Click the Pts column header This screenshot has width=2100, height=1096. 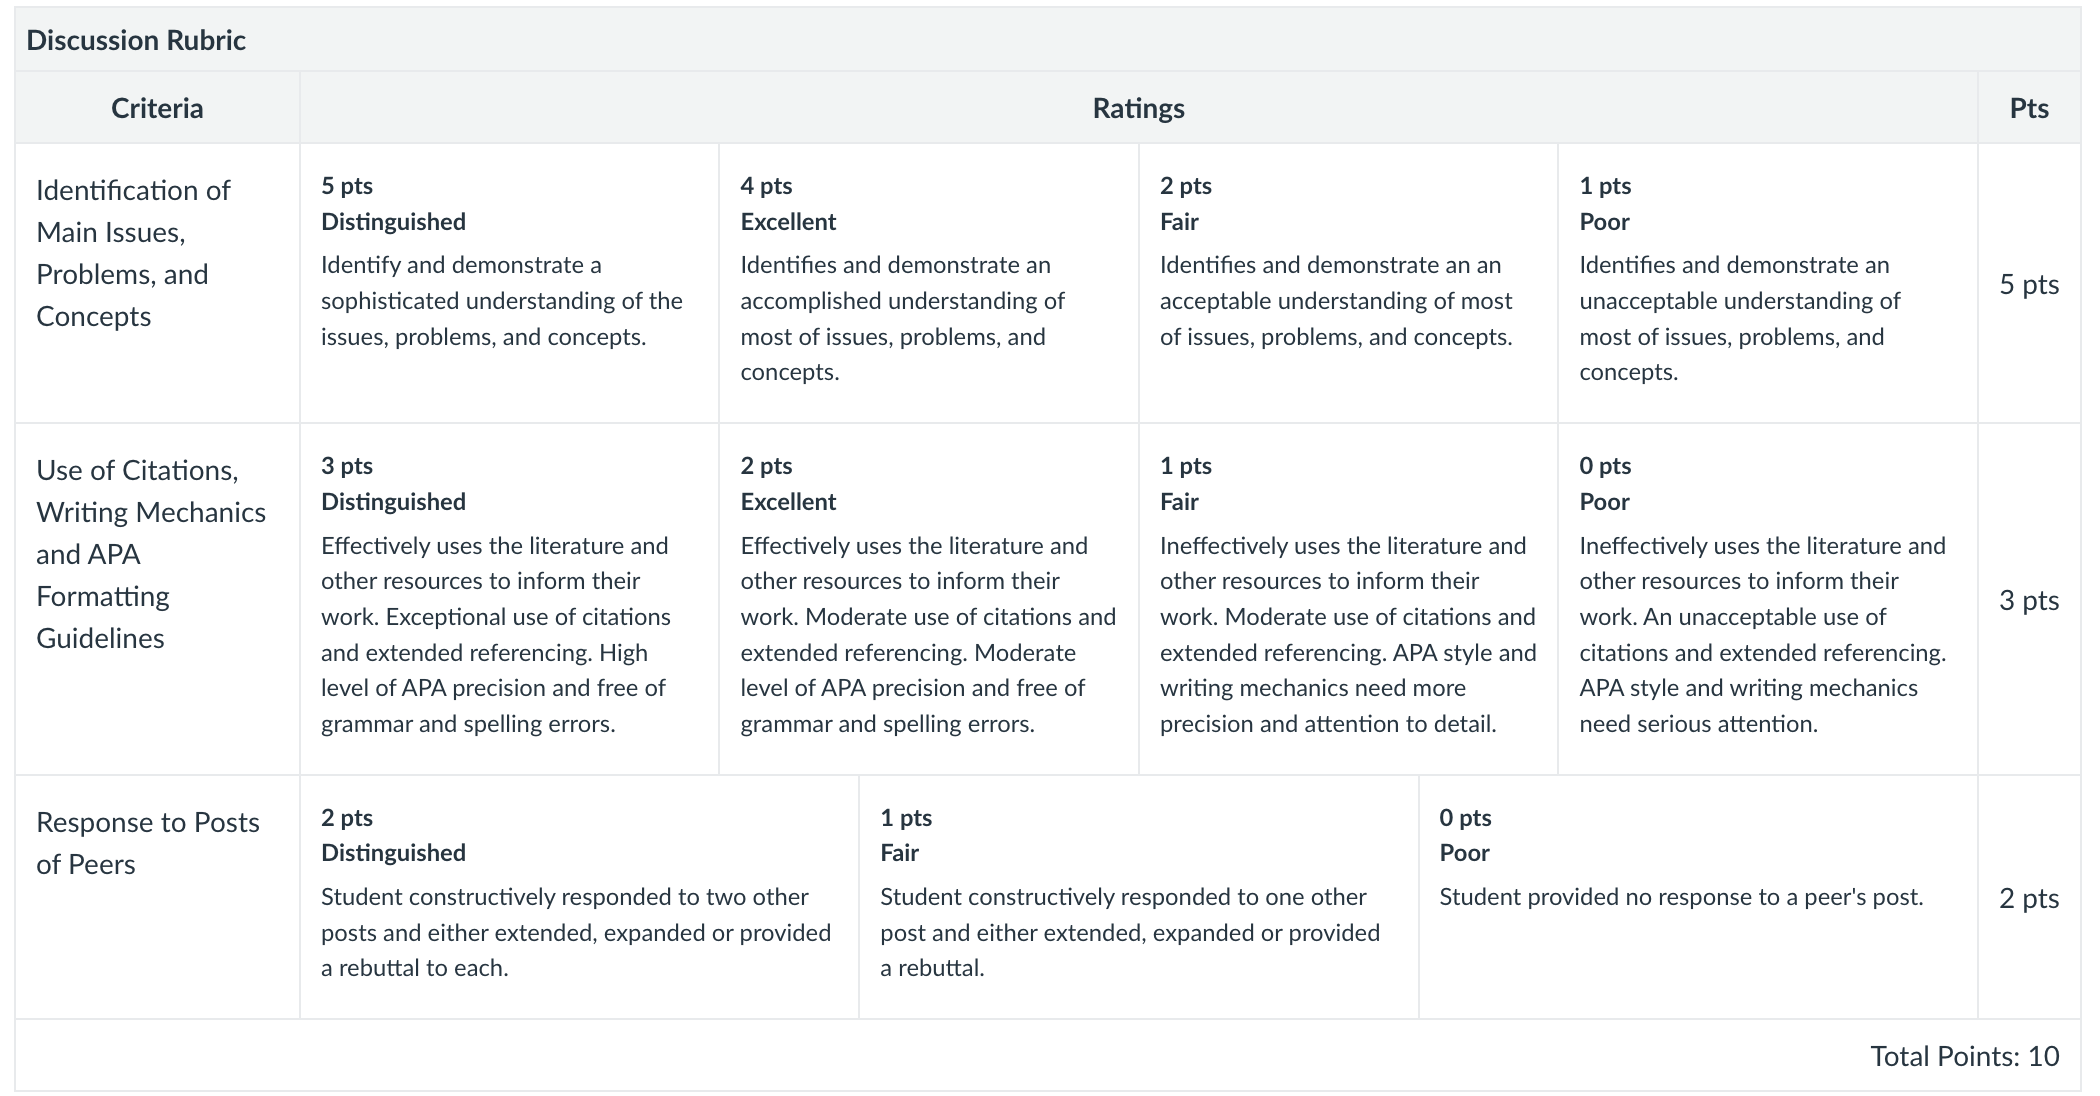tap(2029, 108)
